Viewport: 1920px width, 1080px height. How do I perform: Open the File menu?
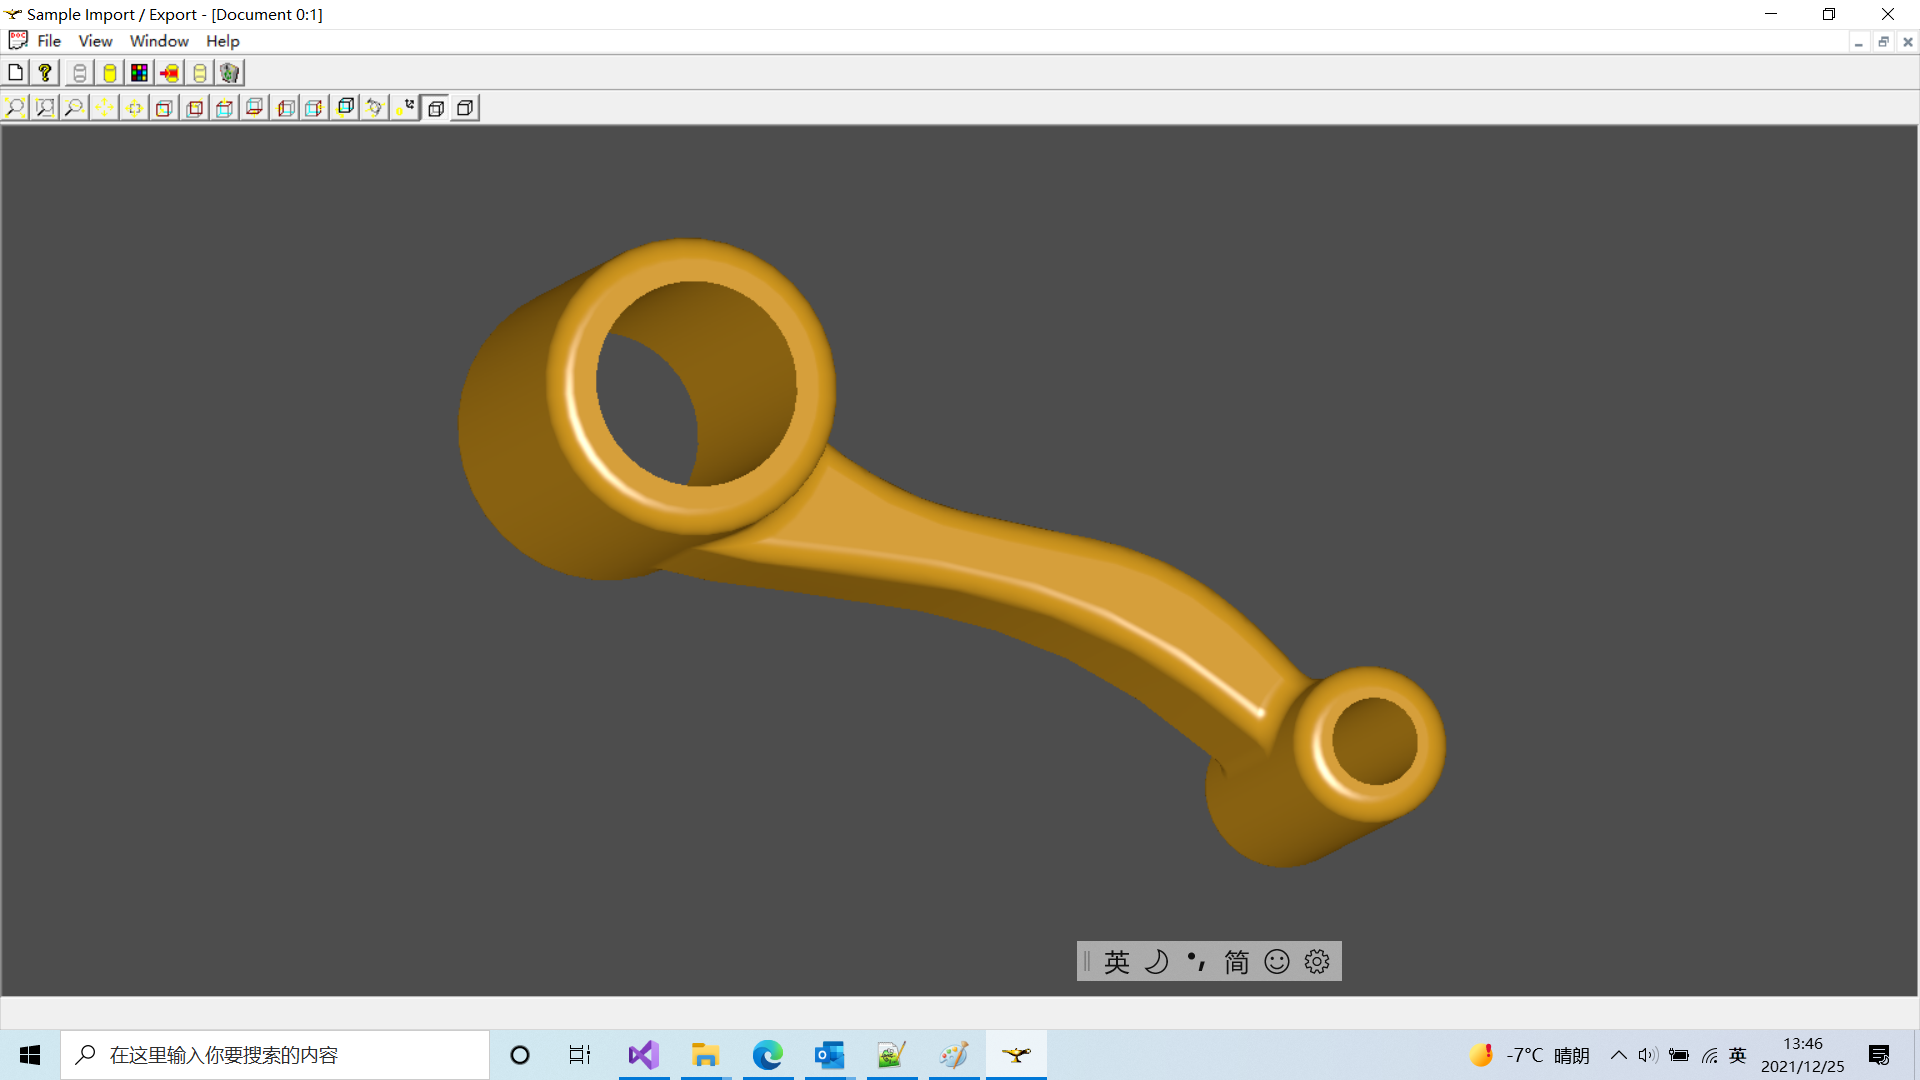pyautogui.click(x=48, y=41)
